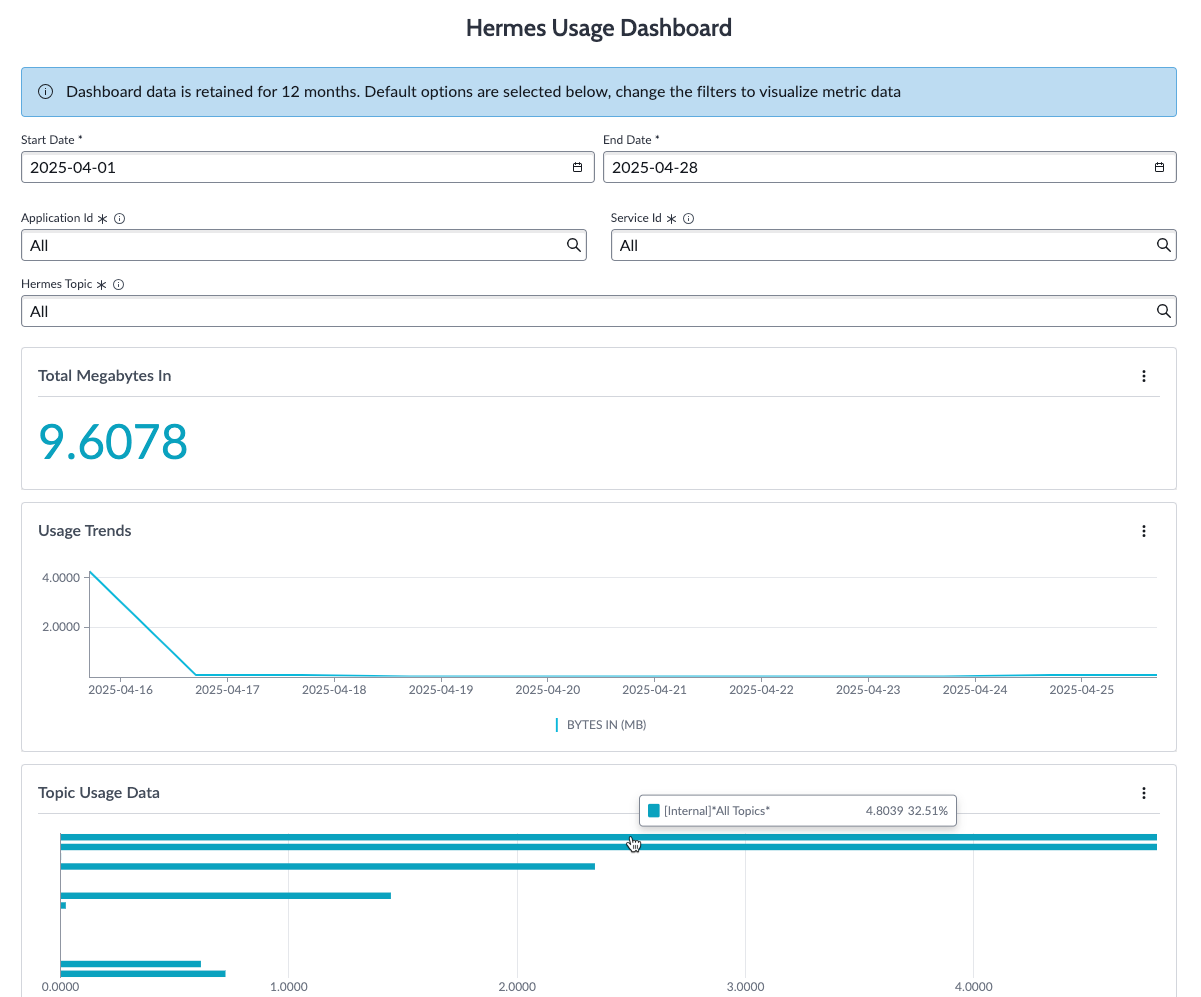Click the 3.0000 x-axis label in Topic Usage Data
This screenshot has height=997, width=1201.
point(745,987)
